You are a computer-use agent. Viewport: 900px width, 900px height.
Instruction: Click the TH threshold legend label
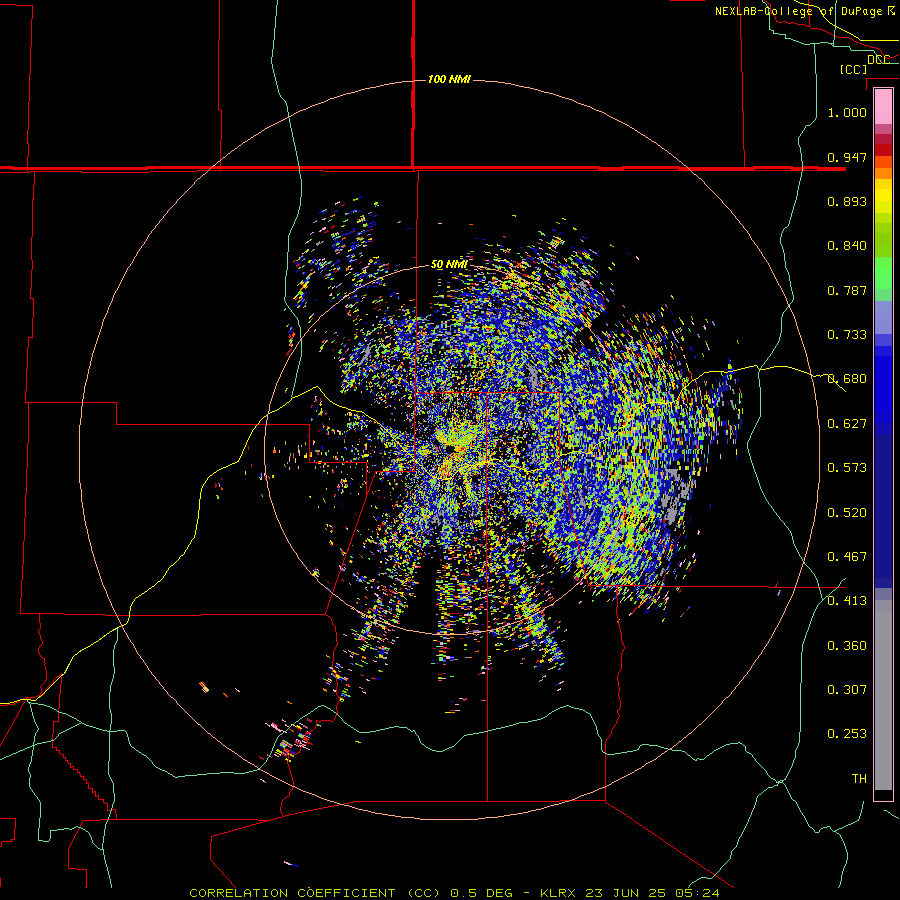(859, 779)
